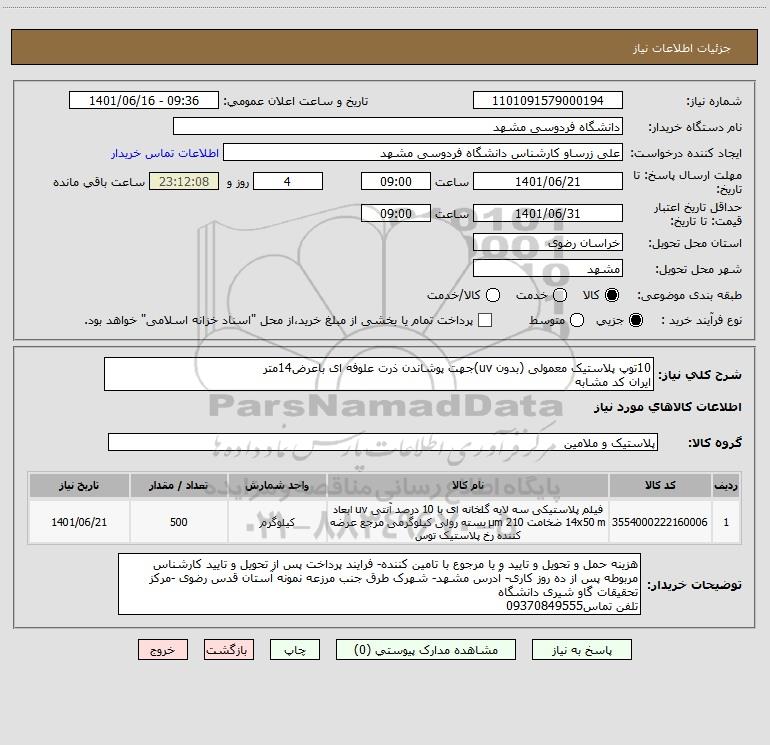Click the پاسخ به نیاز button

(x=581, y=650)
